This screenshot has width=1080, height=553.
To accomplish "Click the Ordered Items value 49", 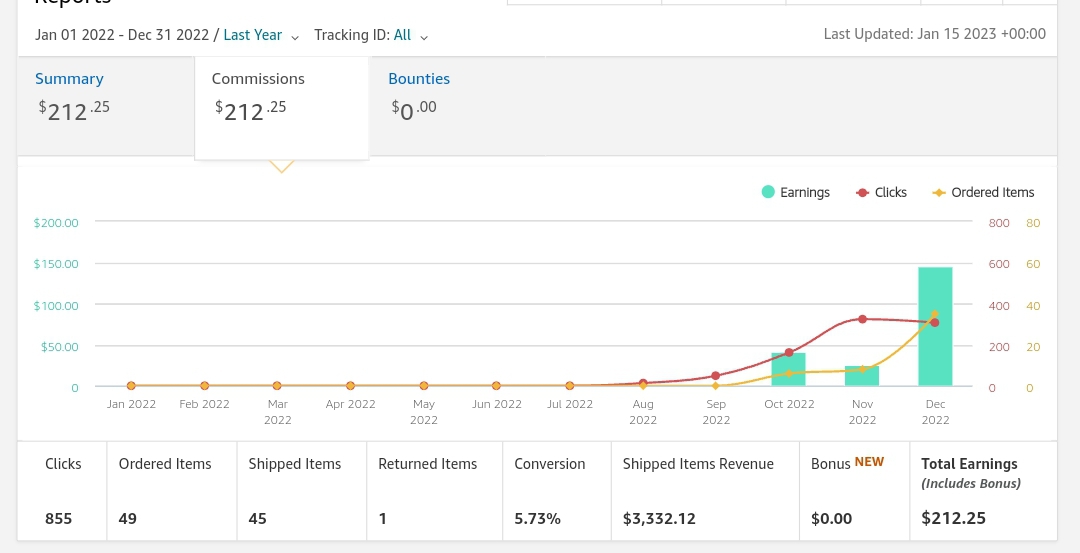I will coord(127,518).
